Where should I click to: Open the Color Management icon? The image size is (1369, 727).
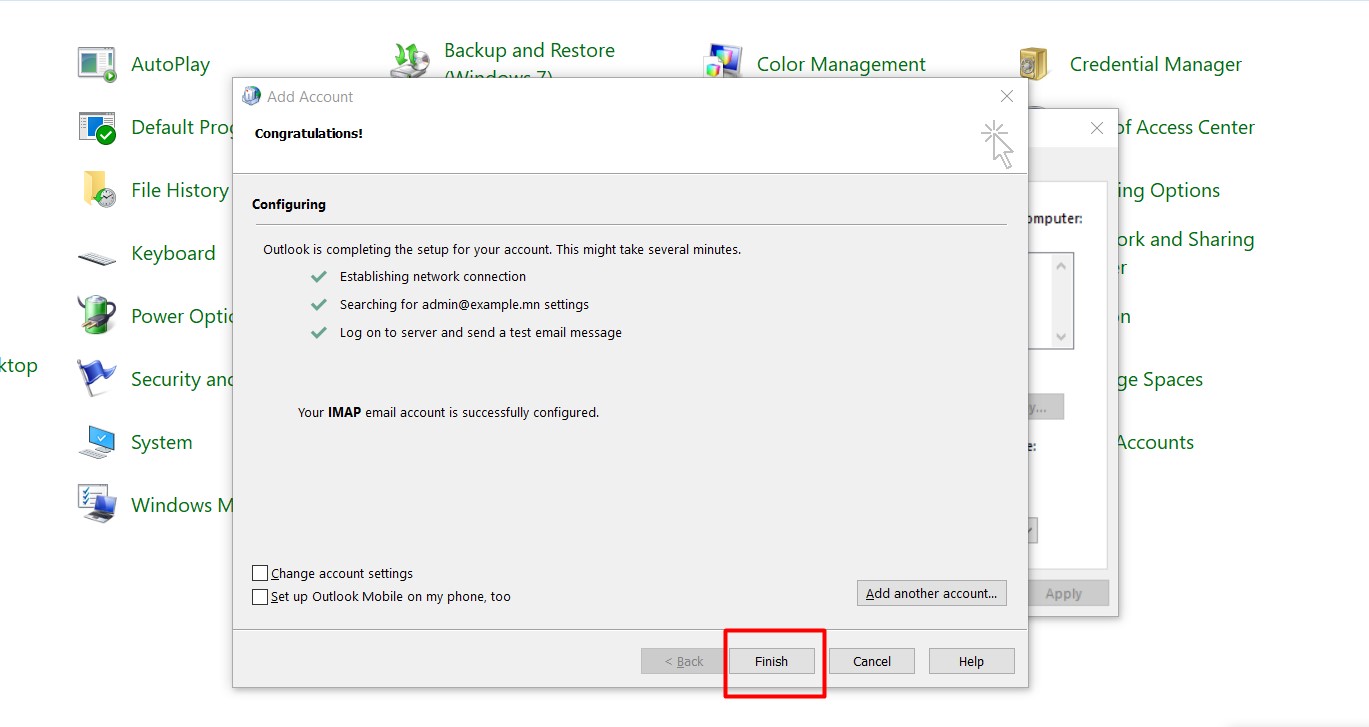pos(723,62)
